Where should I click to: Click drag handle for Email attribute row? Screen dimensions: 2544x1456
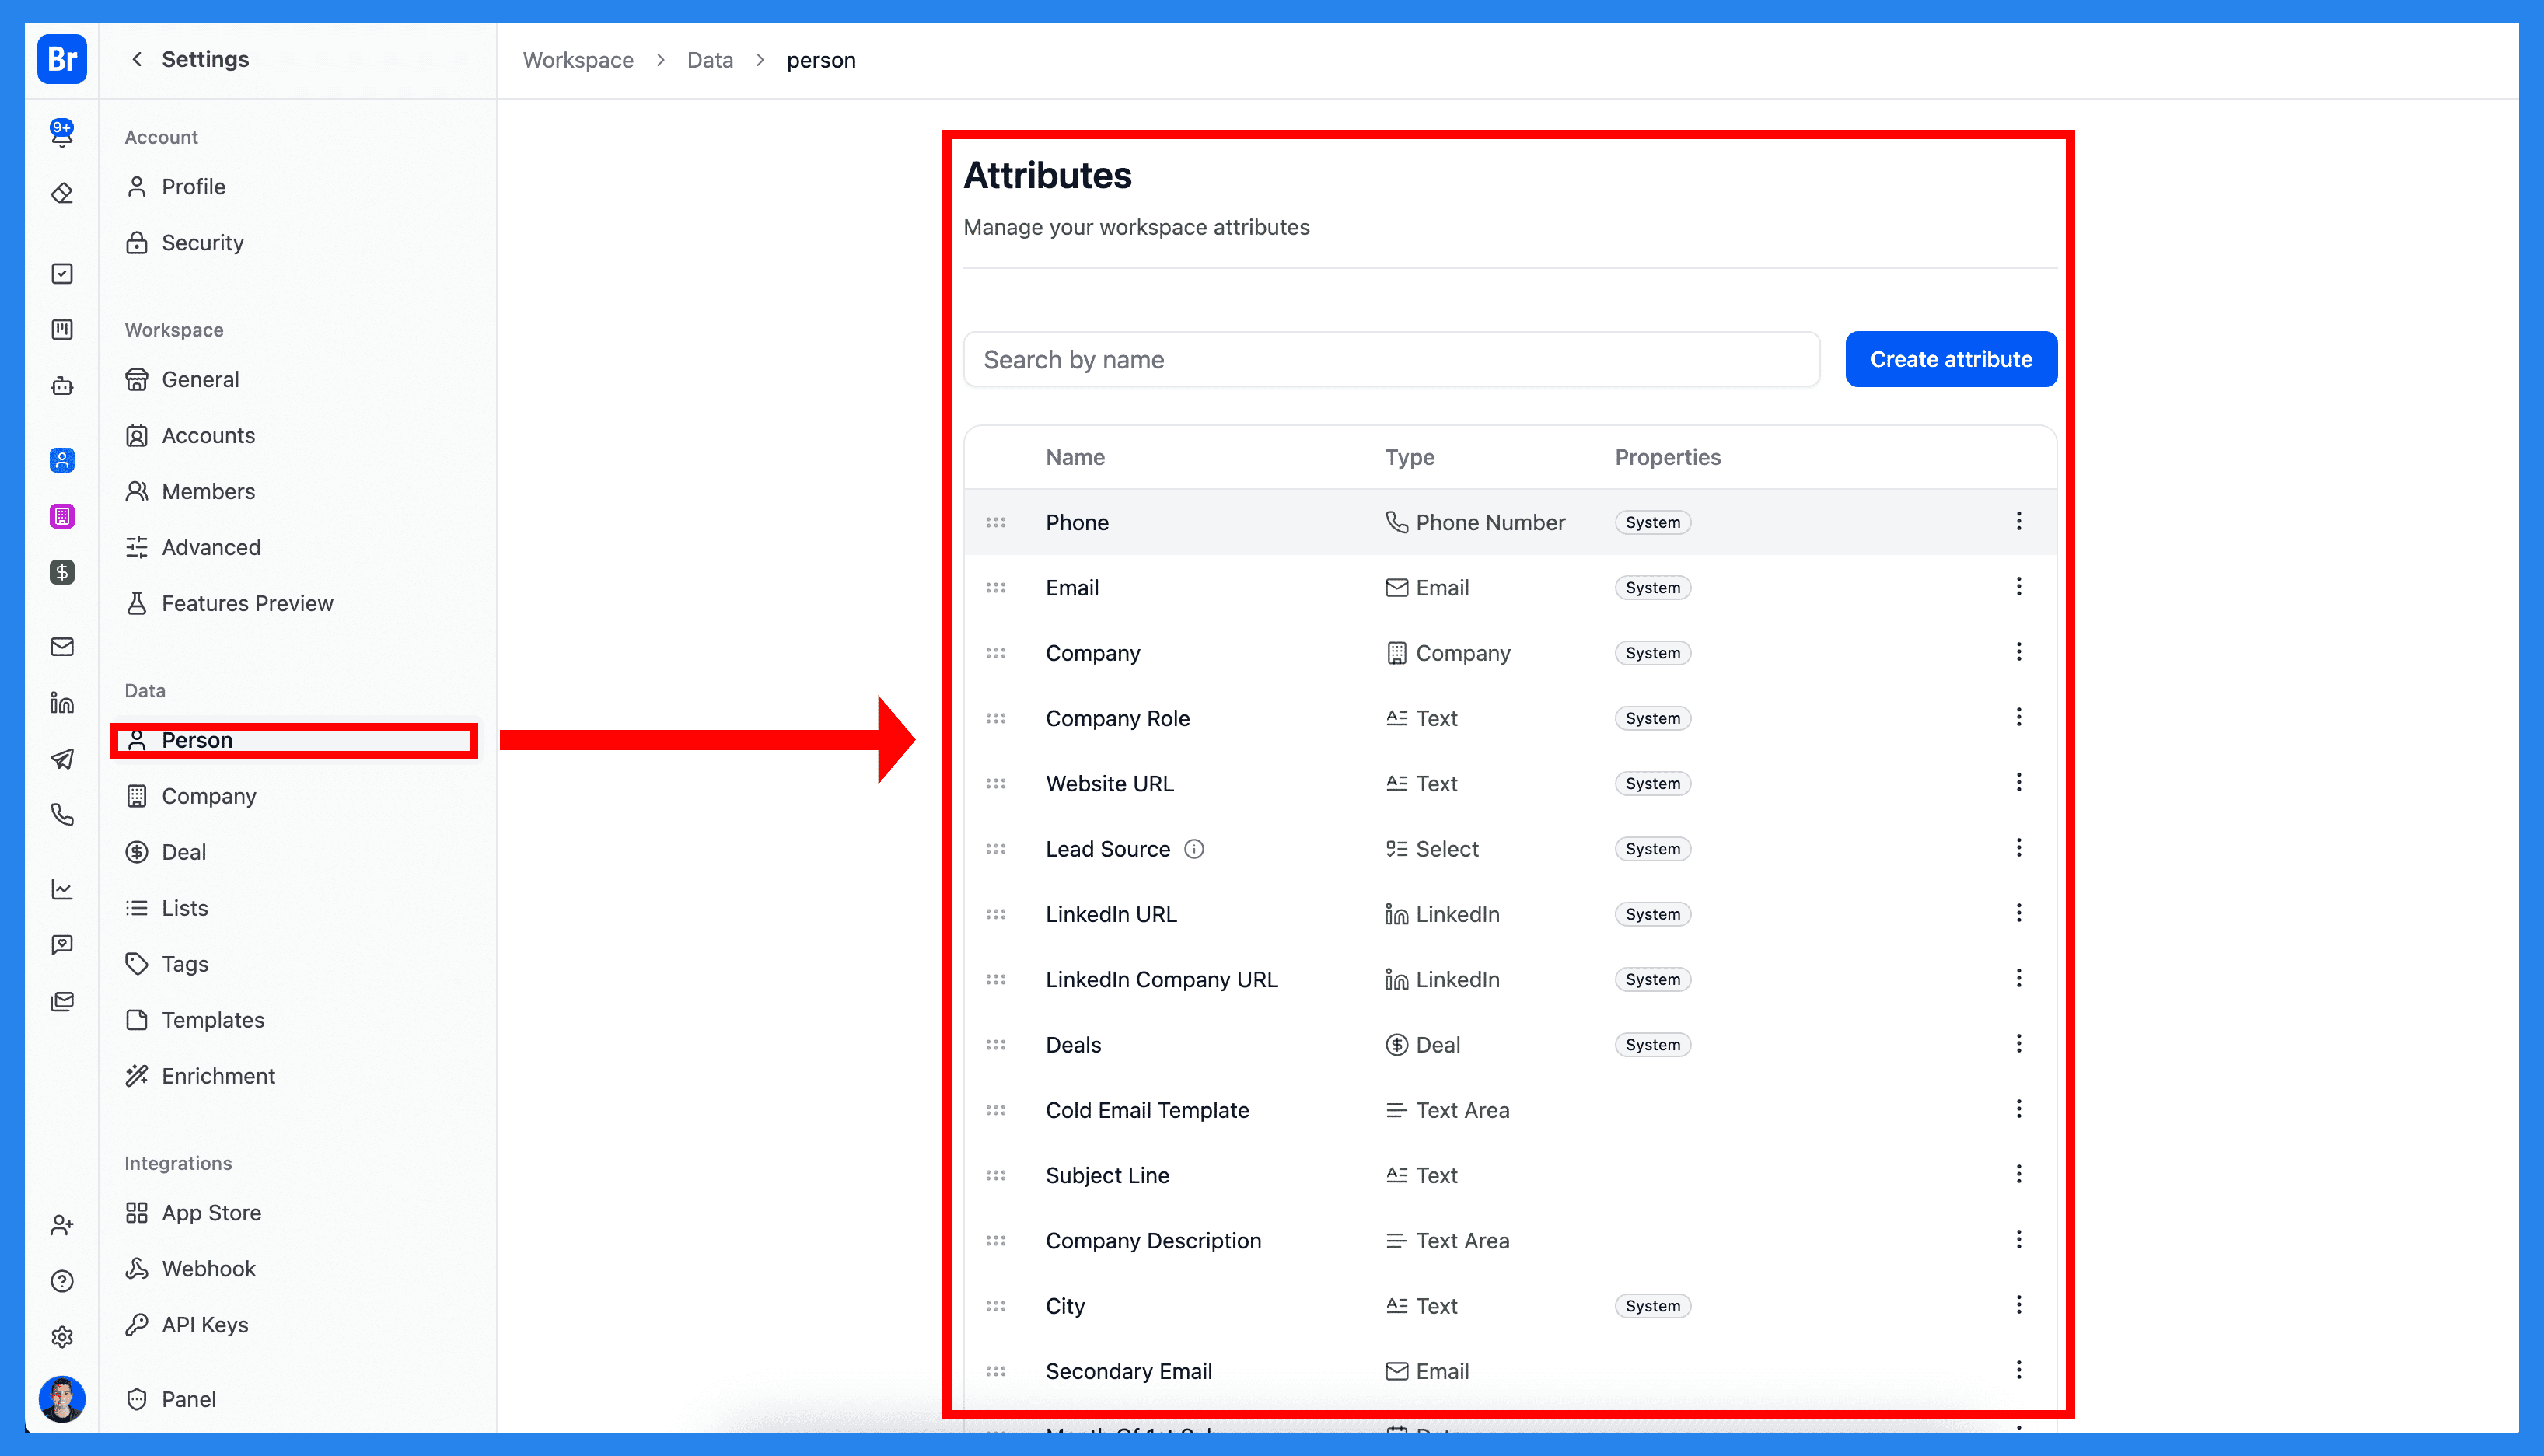tap(996, 588)
